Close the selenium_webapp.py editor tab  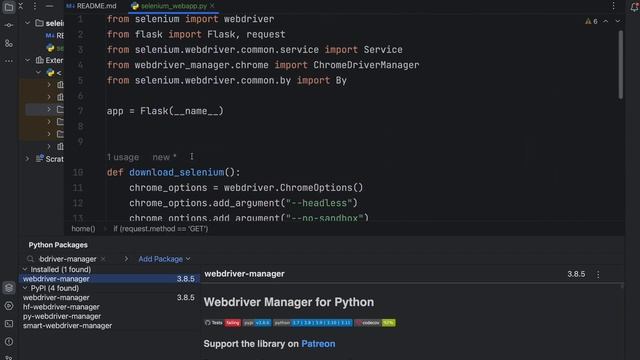pos(212,6)
